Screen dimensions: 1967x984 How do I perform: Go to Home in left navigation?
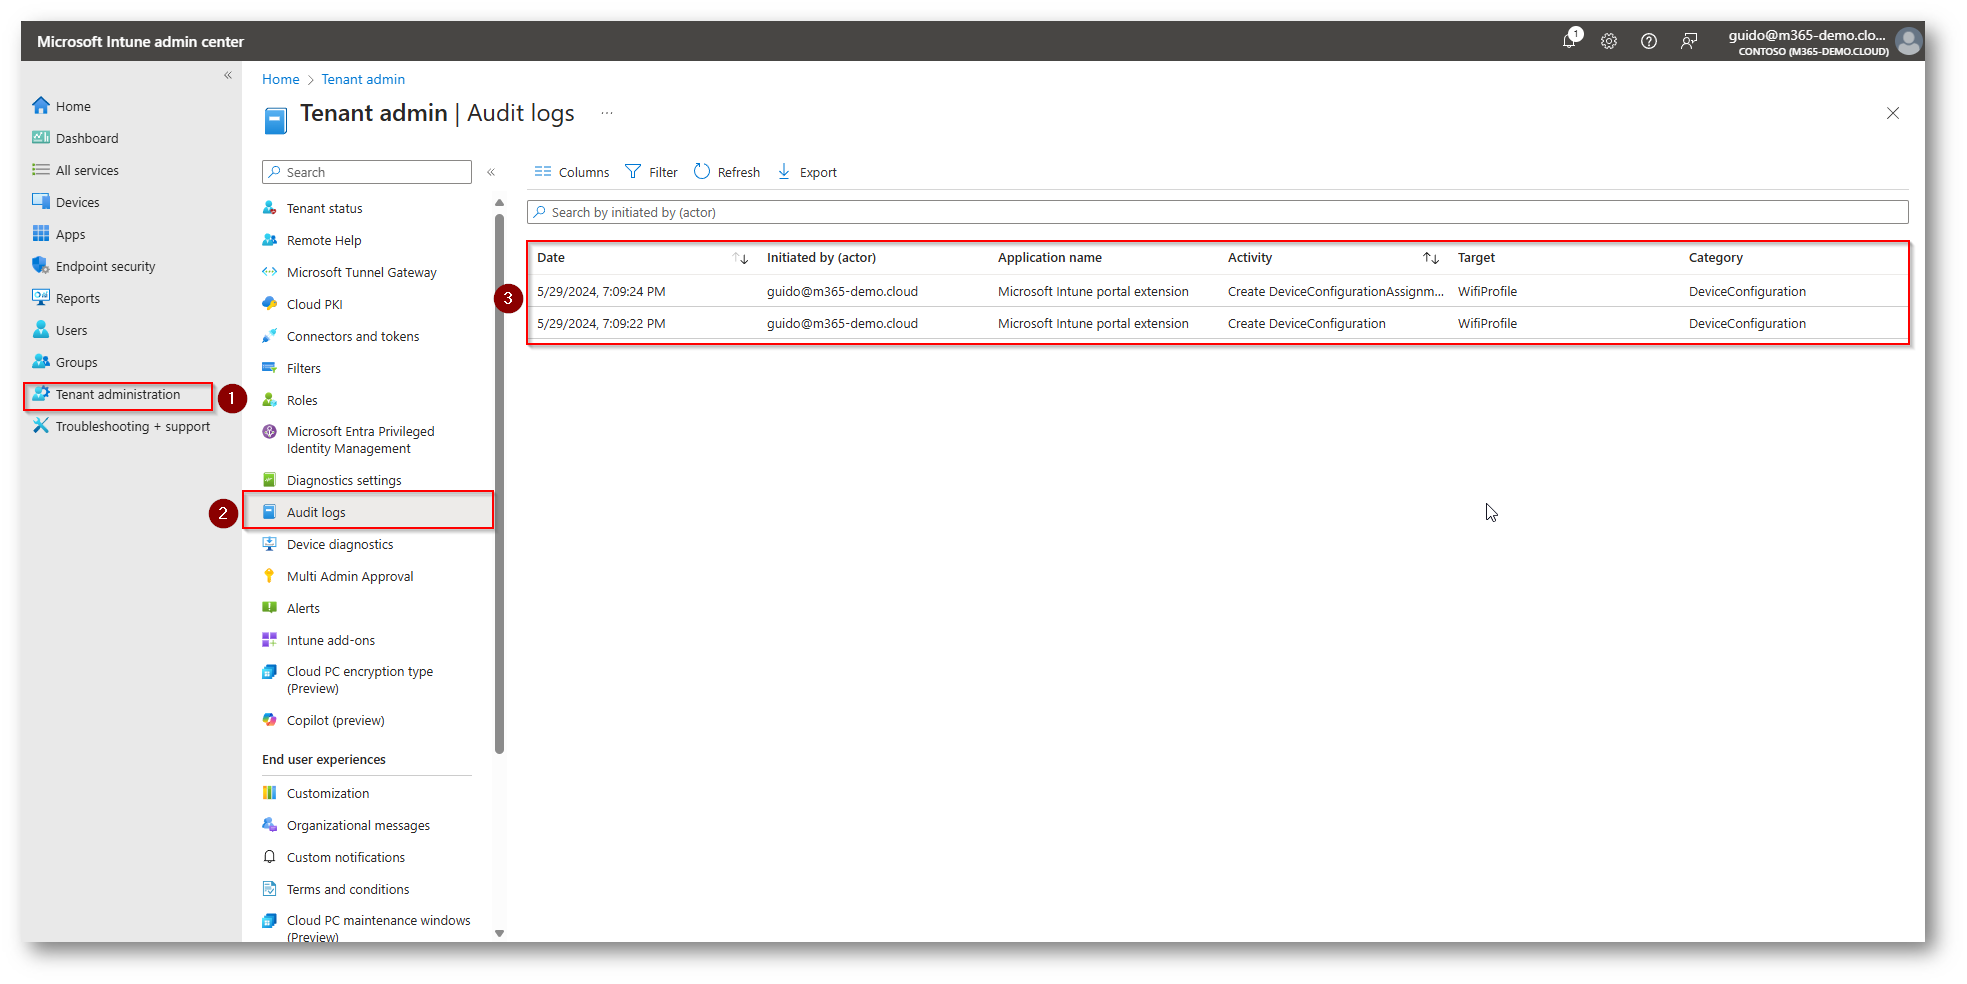tap(73, 106)
